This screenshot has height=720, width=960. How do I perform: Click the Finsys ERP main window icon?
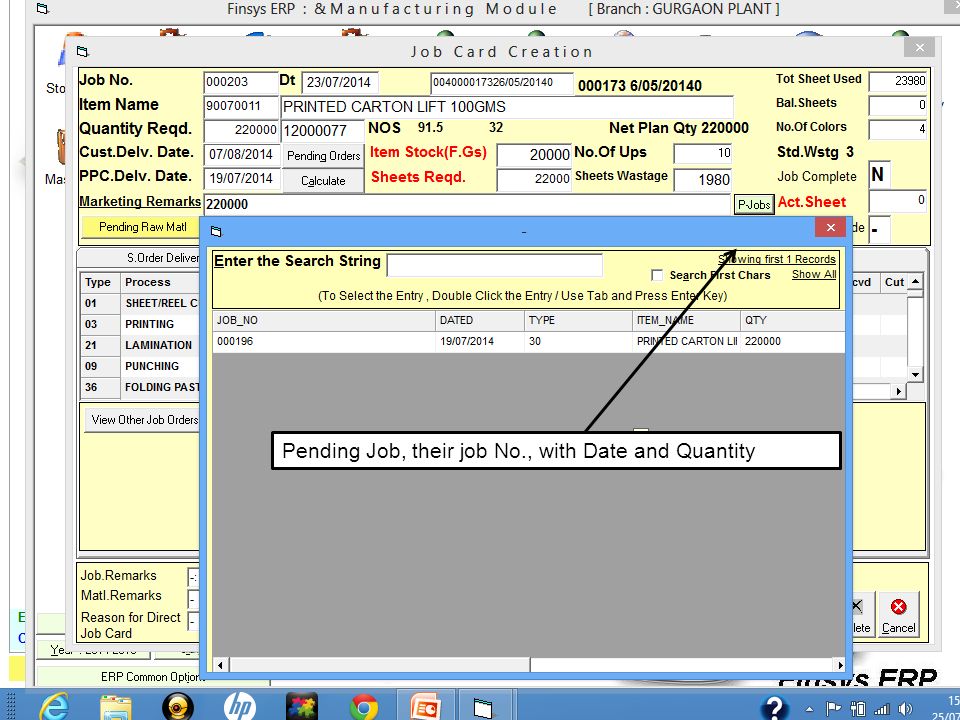[x=42, y=9]
